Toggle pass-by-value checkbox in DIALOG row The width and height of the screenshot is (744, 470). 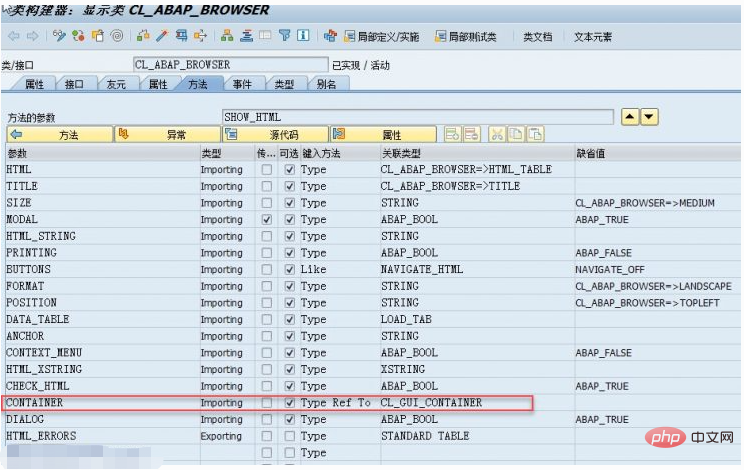point(267,419)
